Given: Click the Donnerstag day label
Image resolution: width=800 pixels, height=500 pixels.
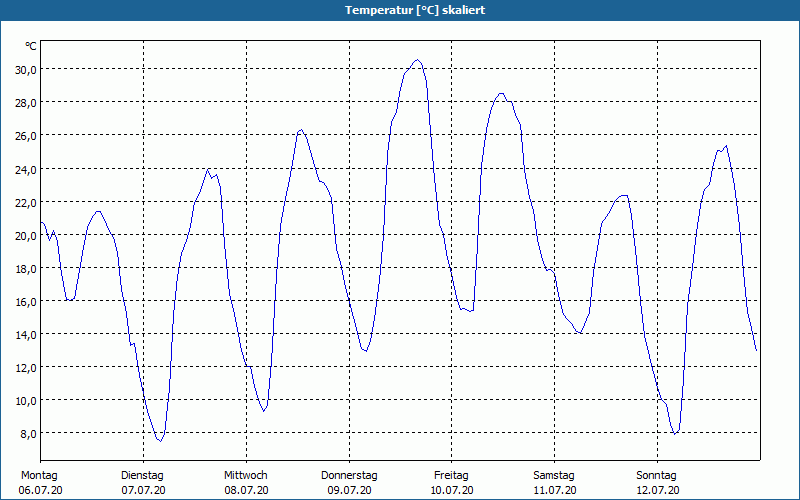Looking at the screenshot, I should pos(349,476).
